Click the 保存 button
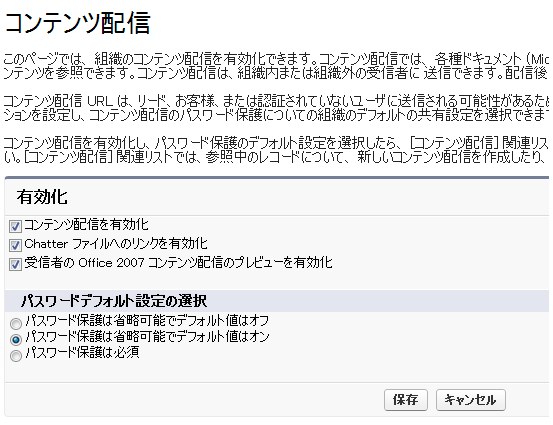The image size is (553, 425). click(x=406, y=400)
